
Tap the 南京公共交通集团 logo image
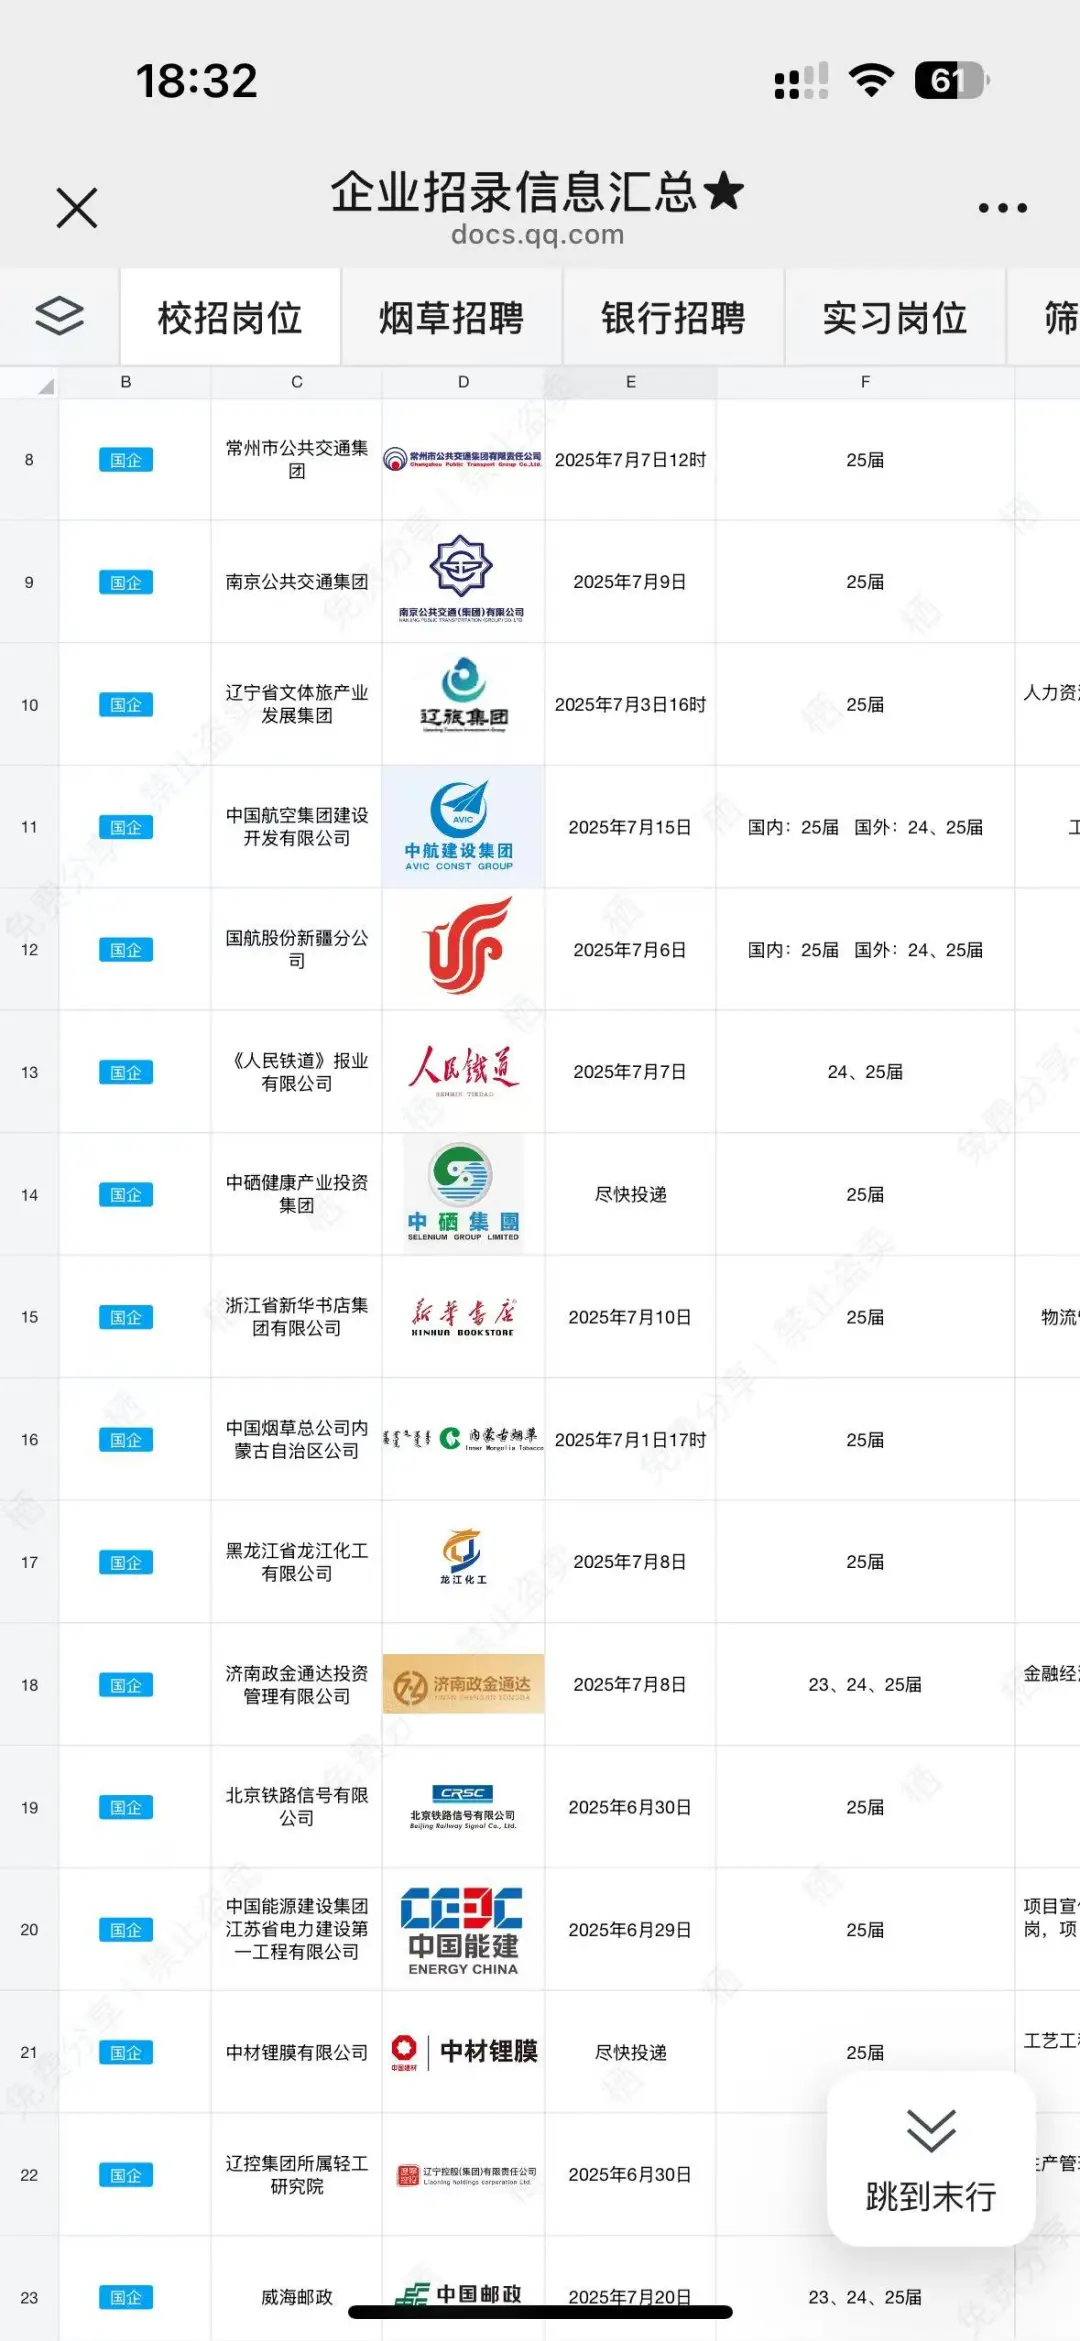[462, 579]
